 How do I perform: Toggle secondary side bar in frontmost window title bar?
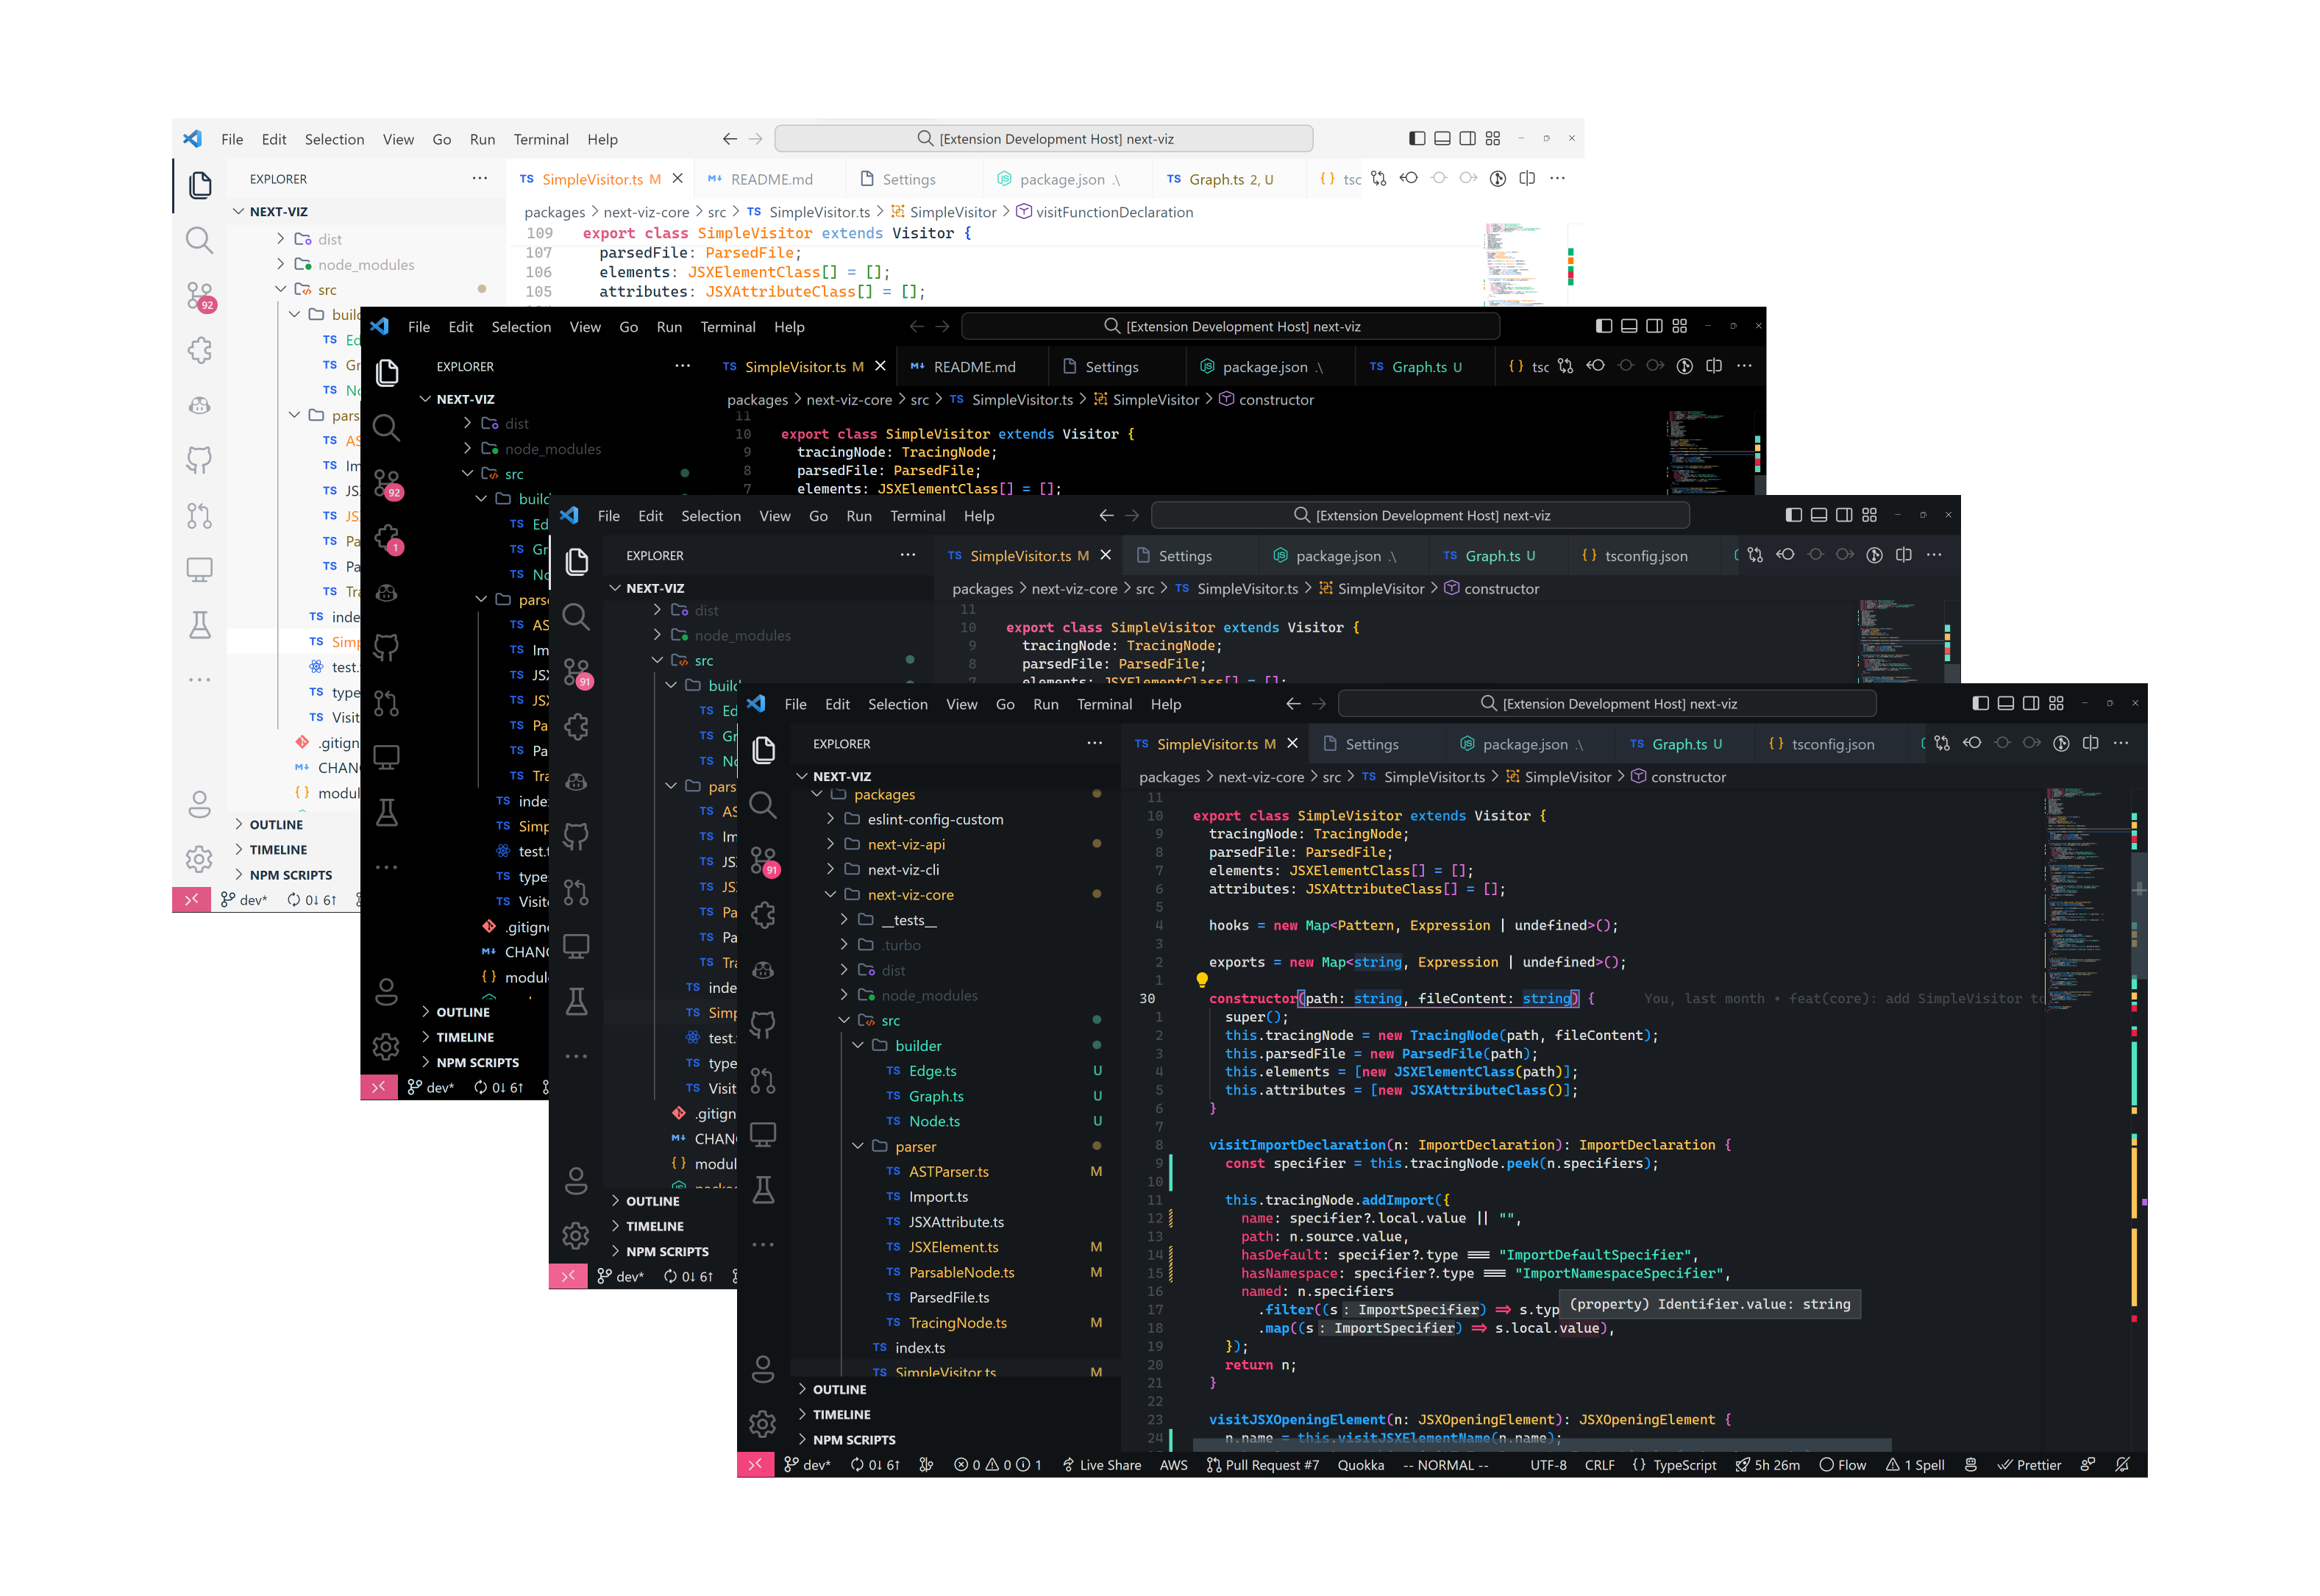pos(2031,703)
